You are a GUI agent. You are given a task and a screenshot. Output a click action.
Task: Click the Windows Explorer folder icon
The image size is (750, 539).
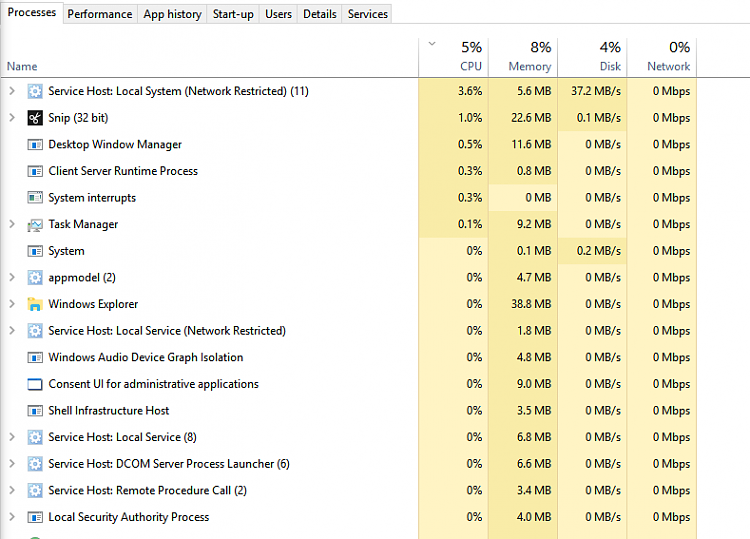(35, 304)
